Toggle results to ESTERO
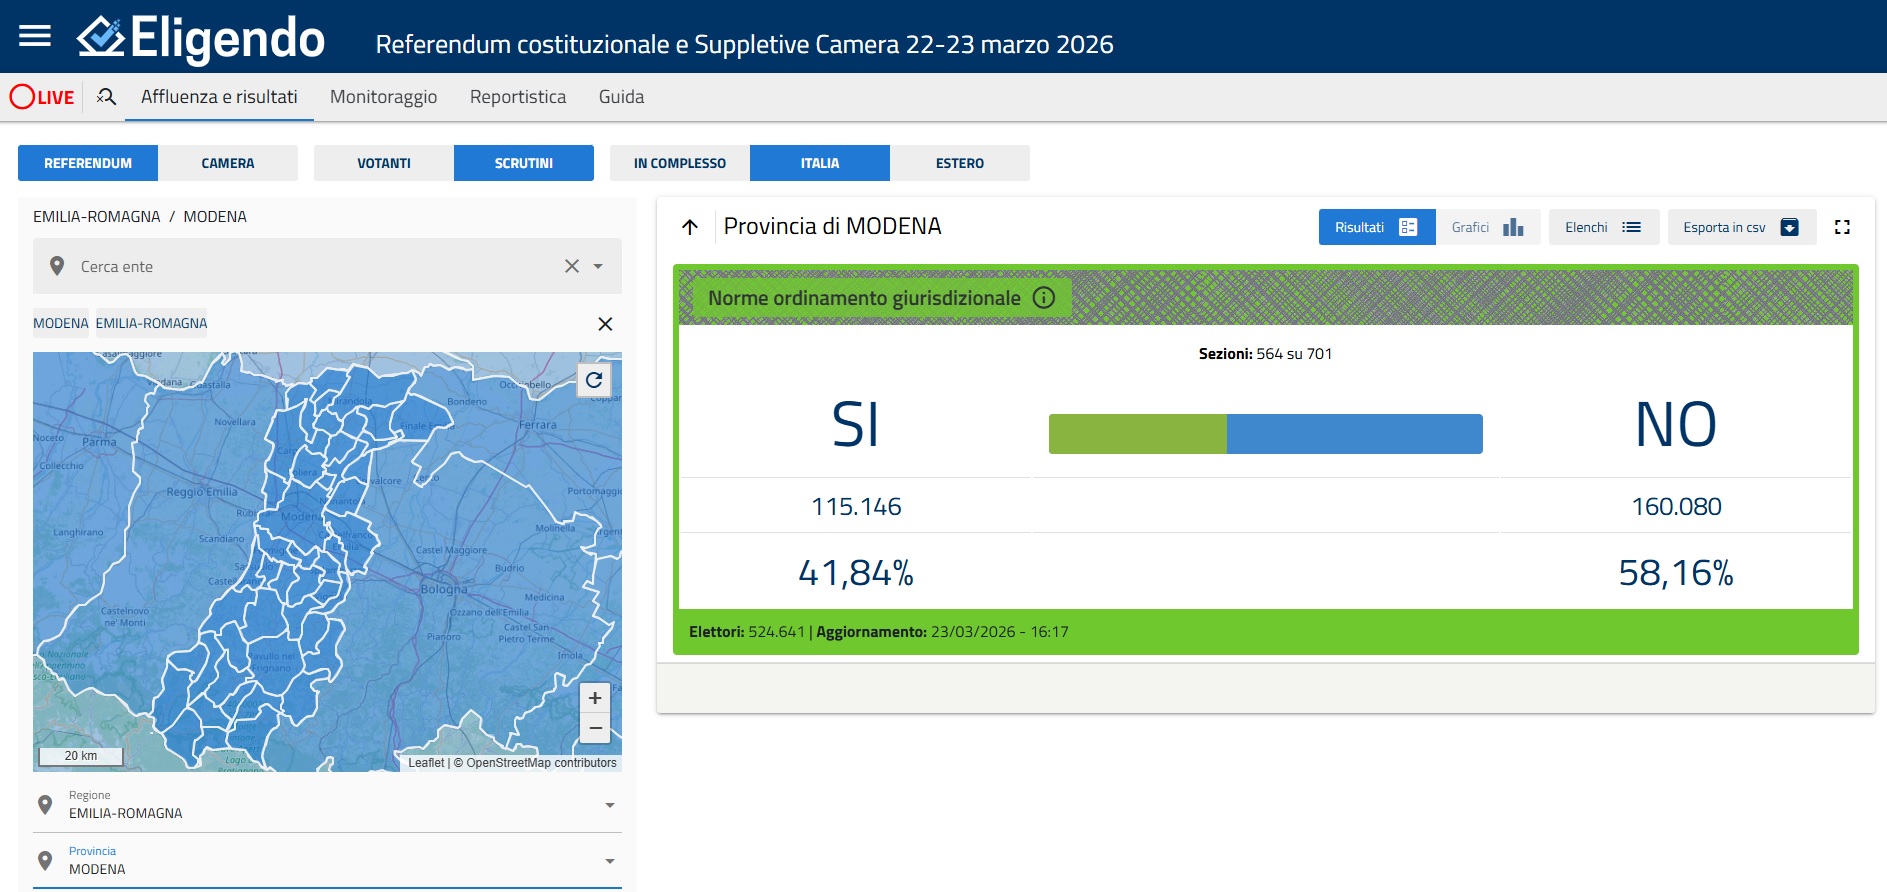 tap(959, 163)
